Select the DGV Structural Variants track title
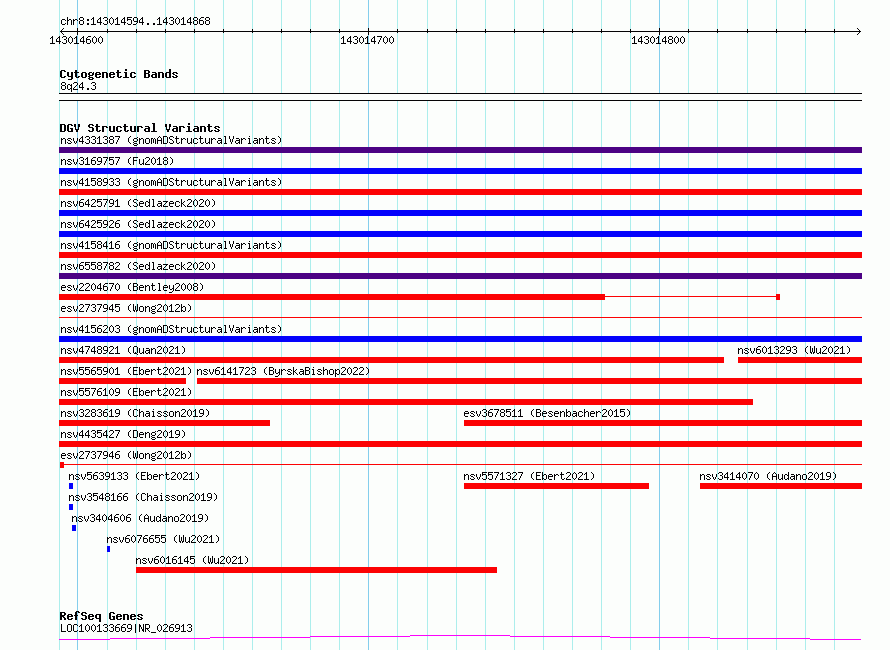The image size is (890, 650). (x=140, y=128)
